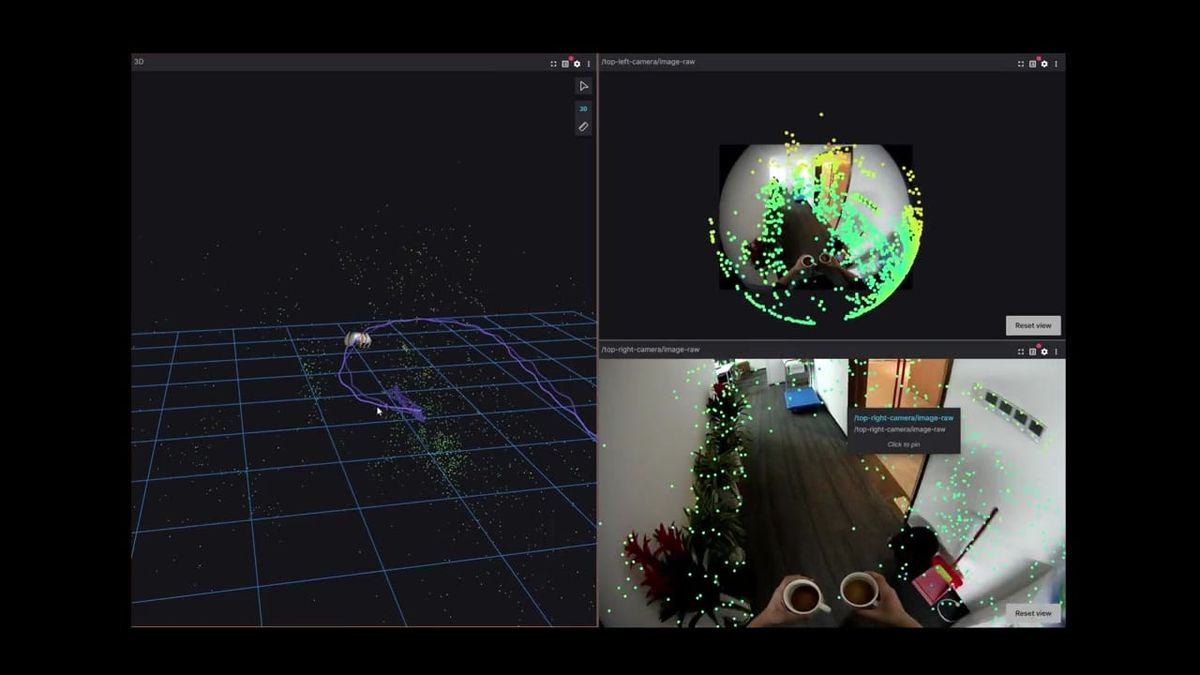Toggle the 3D camera mode button
Screen dimensions: 1200x675
click(584, 108)
